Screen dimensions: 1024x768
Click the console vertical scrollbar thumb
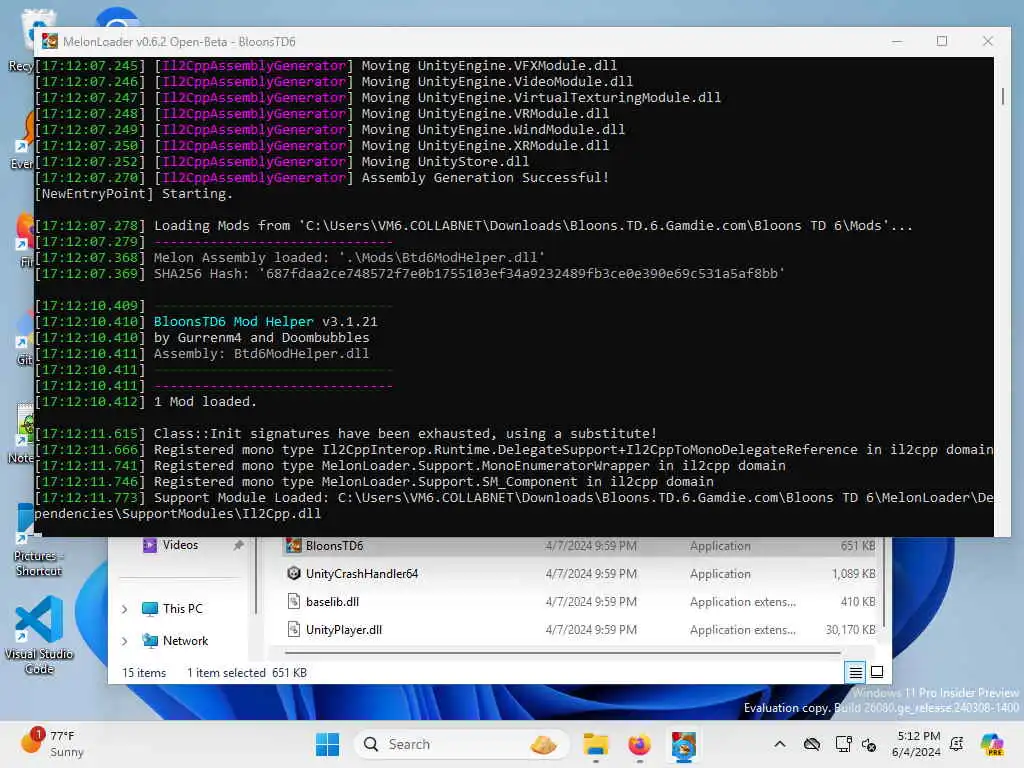tap(1002, 96)
